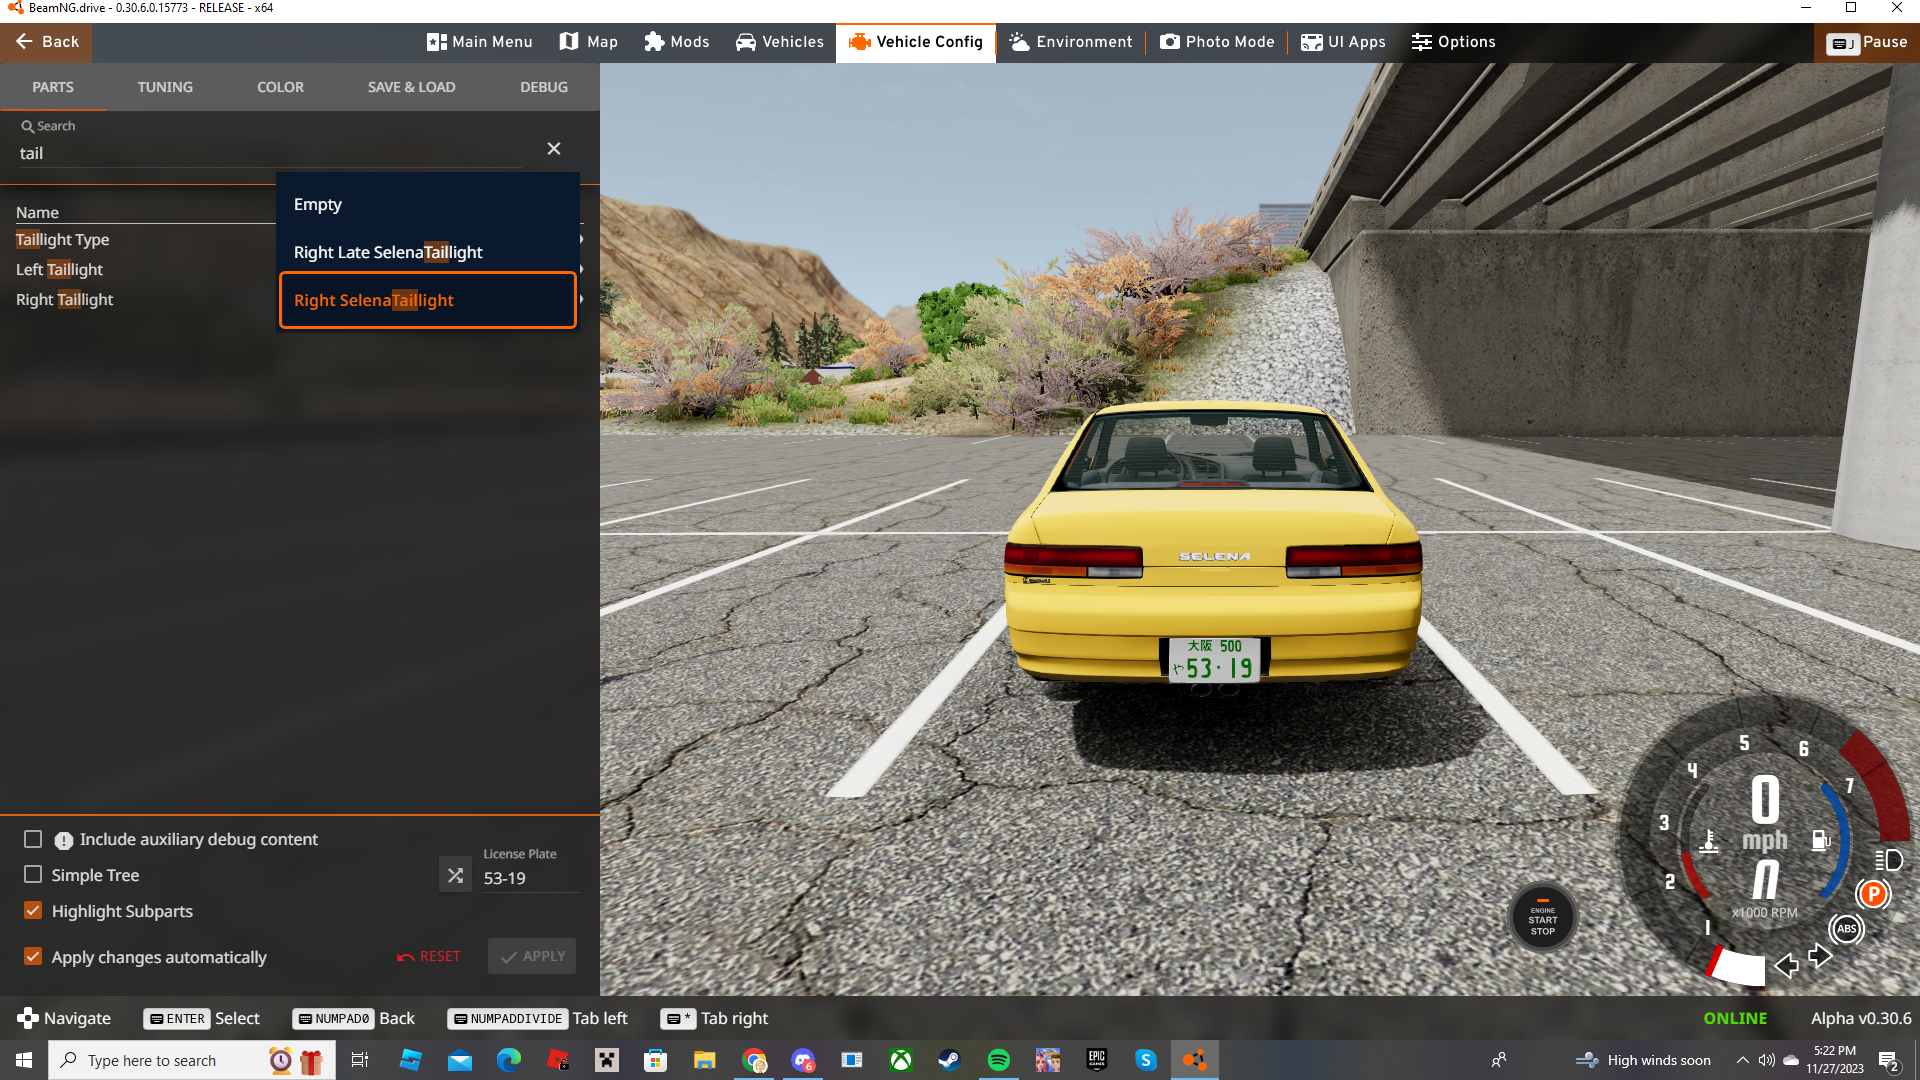The width and height of the screenshot is (1920, 1080).
Task: Choose Right Late Selena Taillight option
Action: (428, 252)
